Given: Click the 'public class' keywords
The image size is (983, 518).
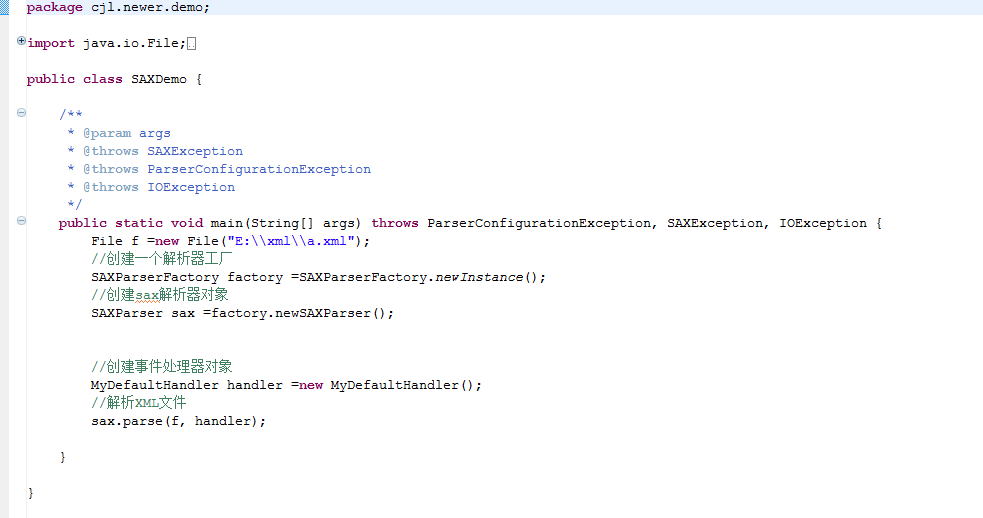Looking at the screenshot, I should coord(75,79).
